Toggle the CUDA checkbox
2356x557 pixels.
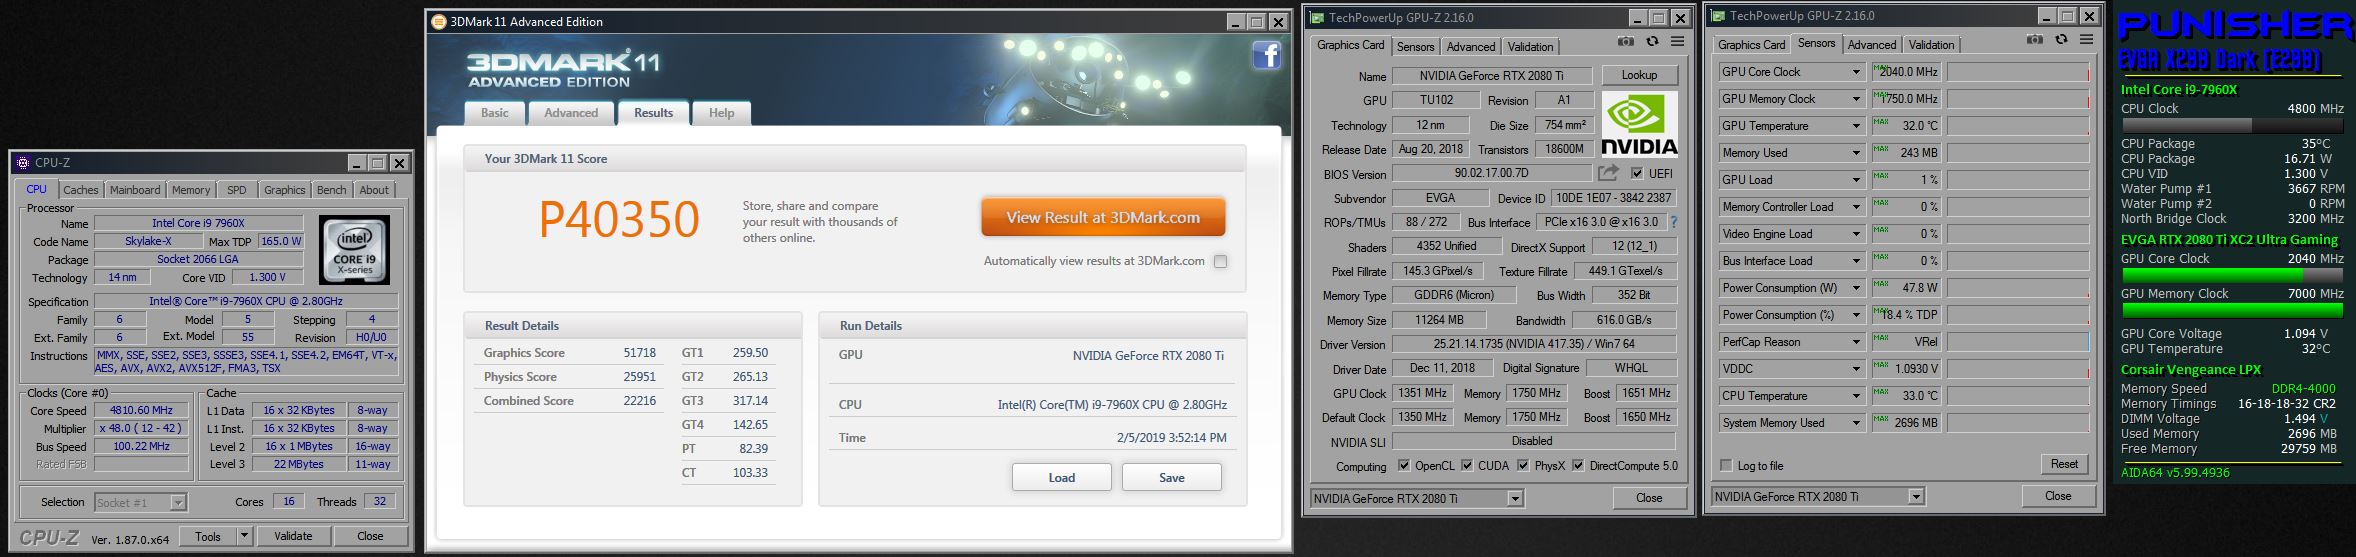pos(1467,466)
